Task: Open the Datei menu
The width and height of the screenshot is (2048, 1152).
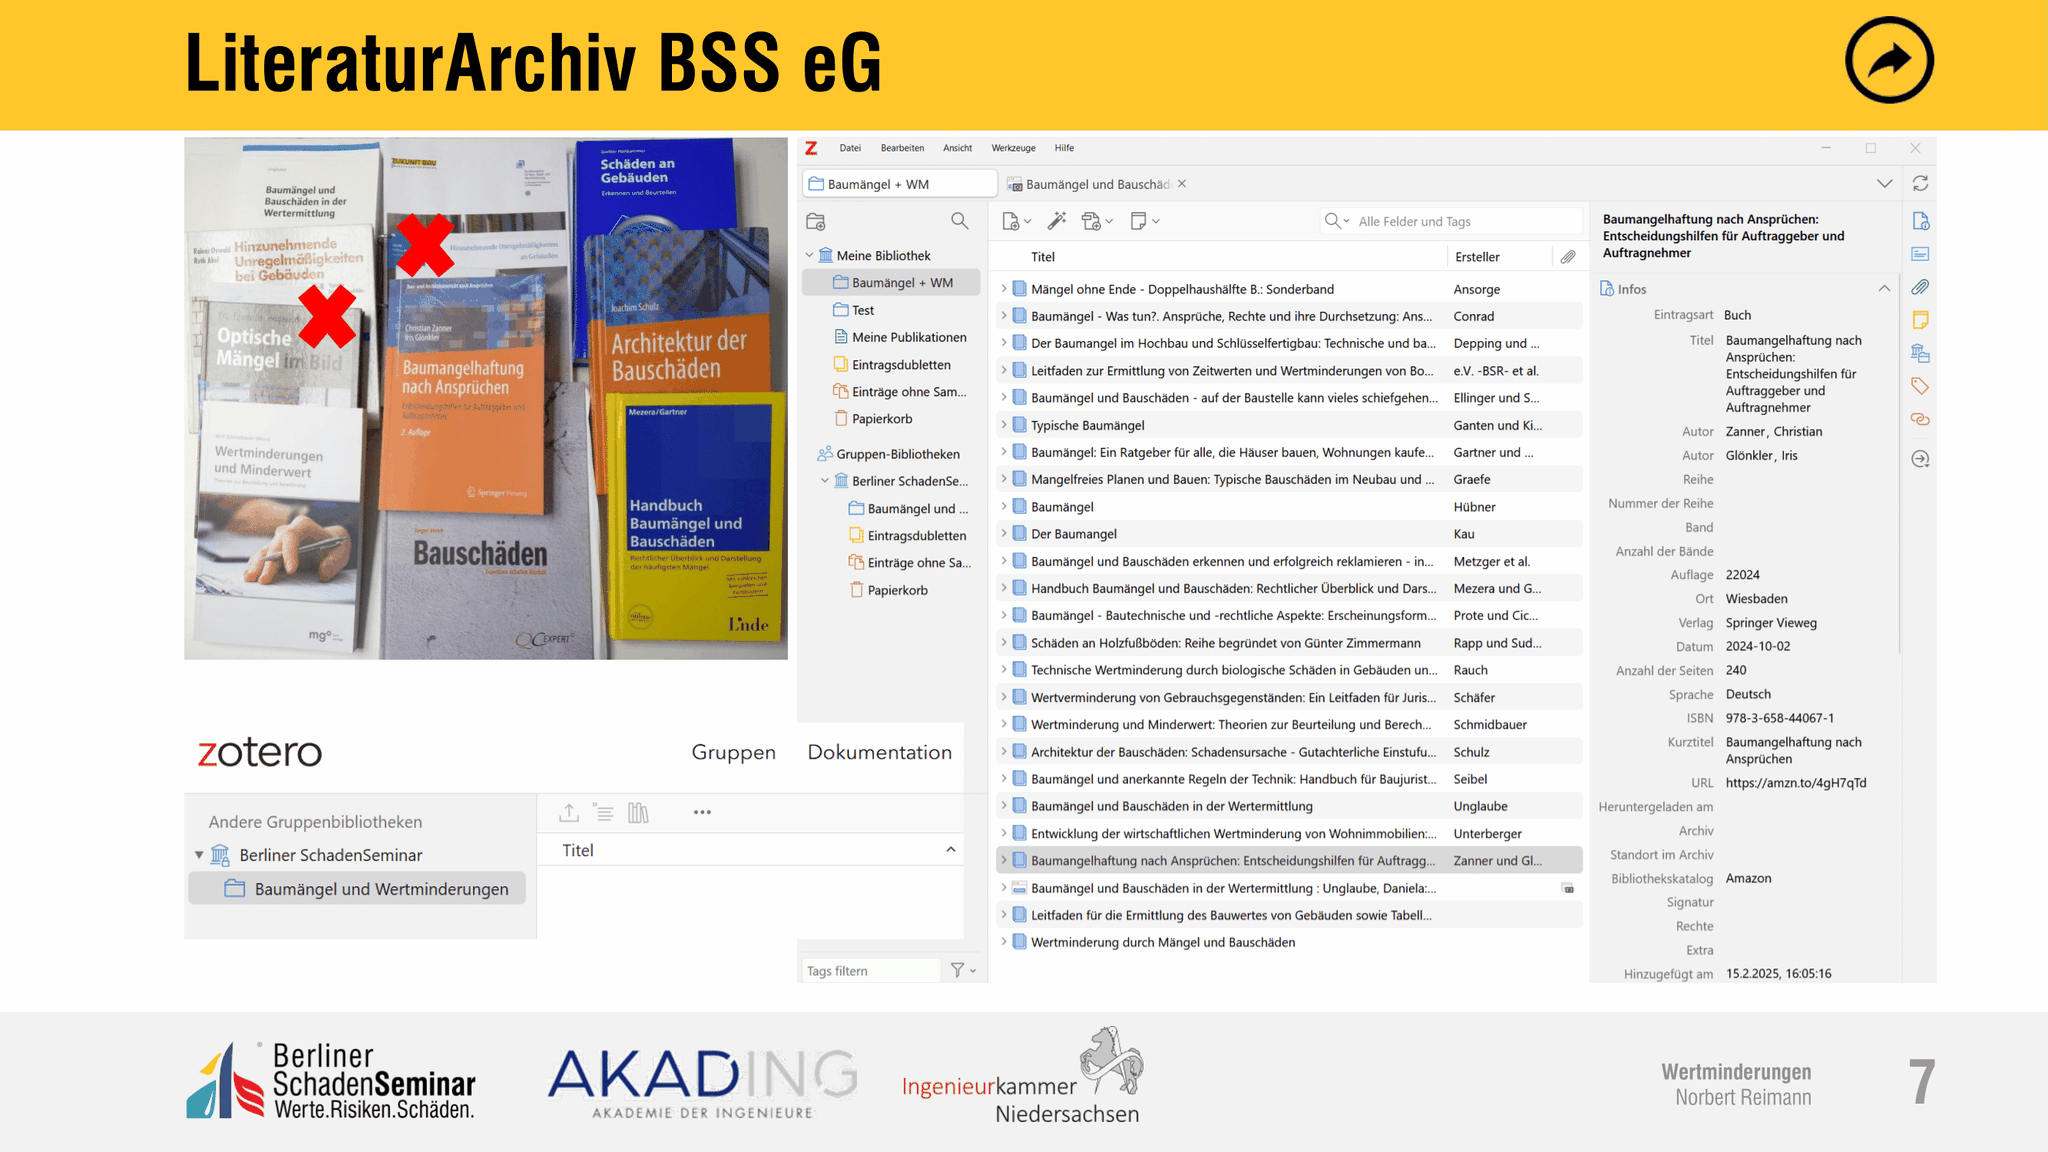Action: point(850,148)
